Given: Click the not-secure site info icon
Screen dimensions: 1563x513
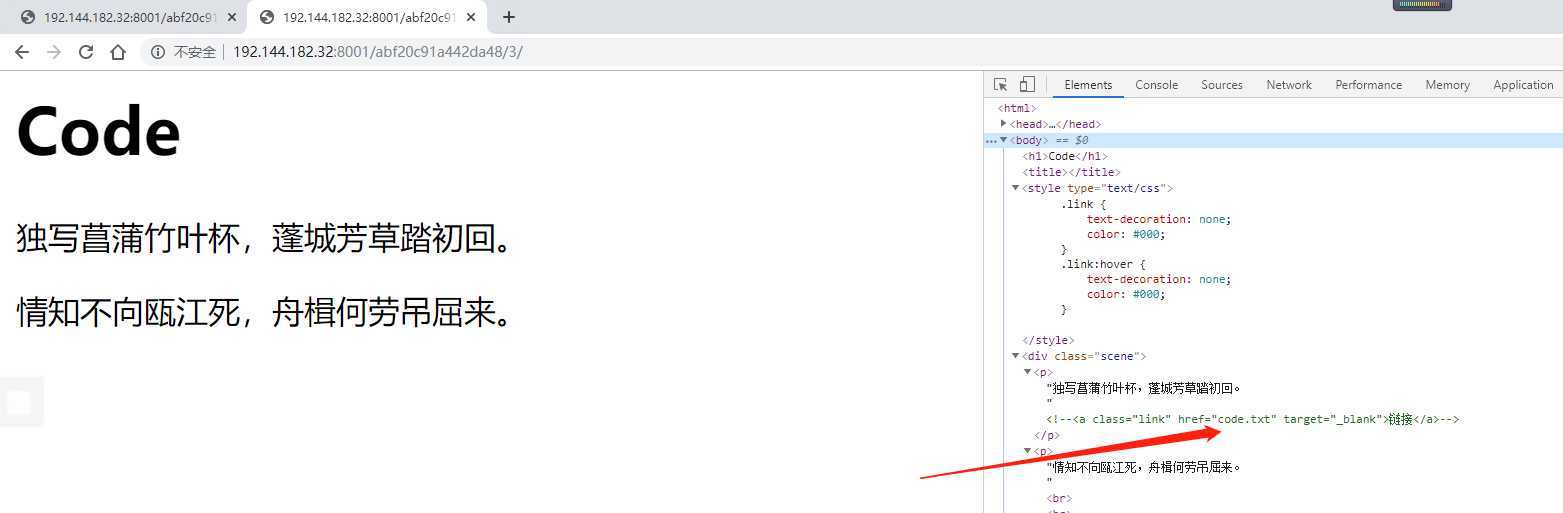Looking at the screenshot, I should (x=158, y=52).
